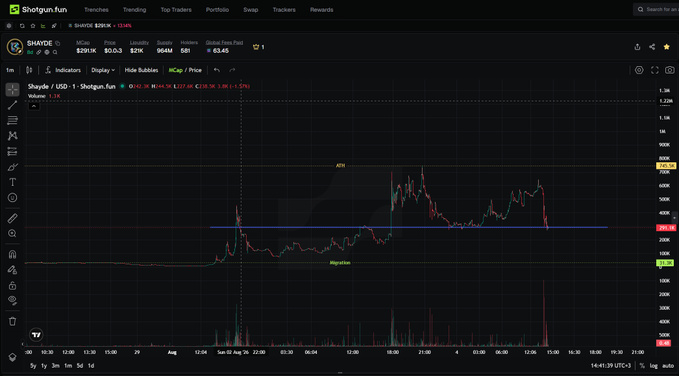
Task: Toggle the yellow favorite star
Action: 667,47
